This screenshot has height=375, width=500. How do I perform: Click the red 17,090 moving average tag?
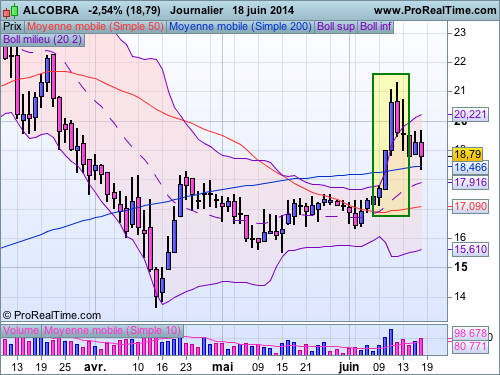click(470, 206)
